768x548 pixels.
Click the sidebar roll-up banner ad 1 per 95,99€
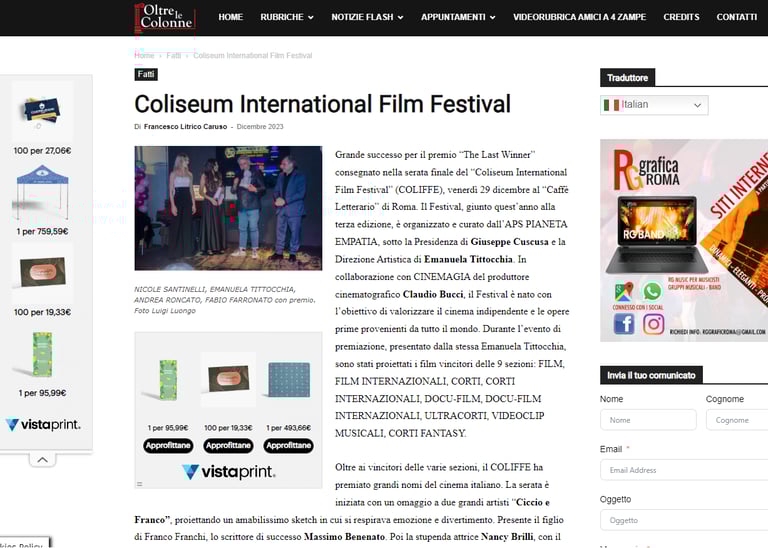point(42,361)
